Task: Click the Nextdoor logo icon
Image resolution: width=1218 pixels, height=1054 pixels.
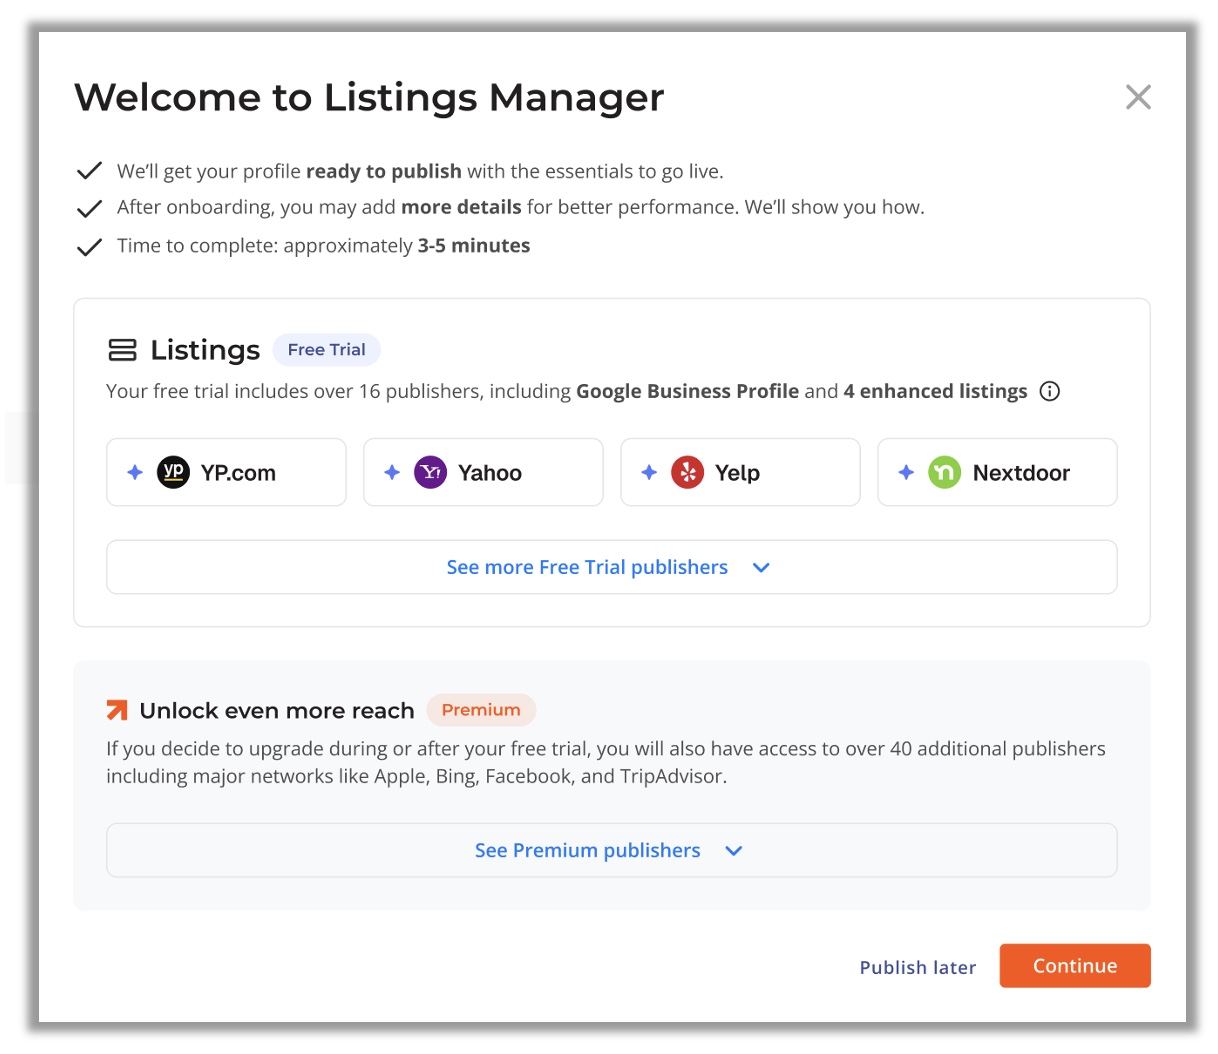Action: tap(944, 472)
